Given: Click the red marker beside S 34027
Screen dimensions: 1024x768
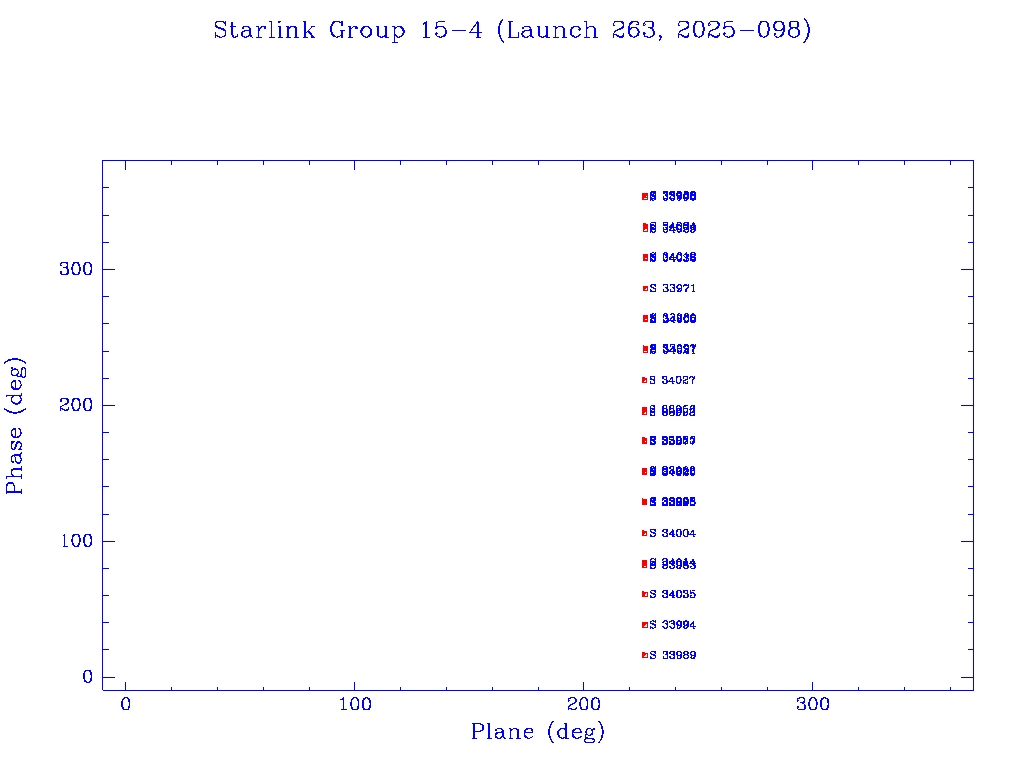Looking at the screenshot, I should tap(645, 380).
